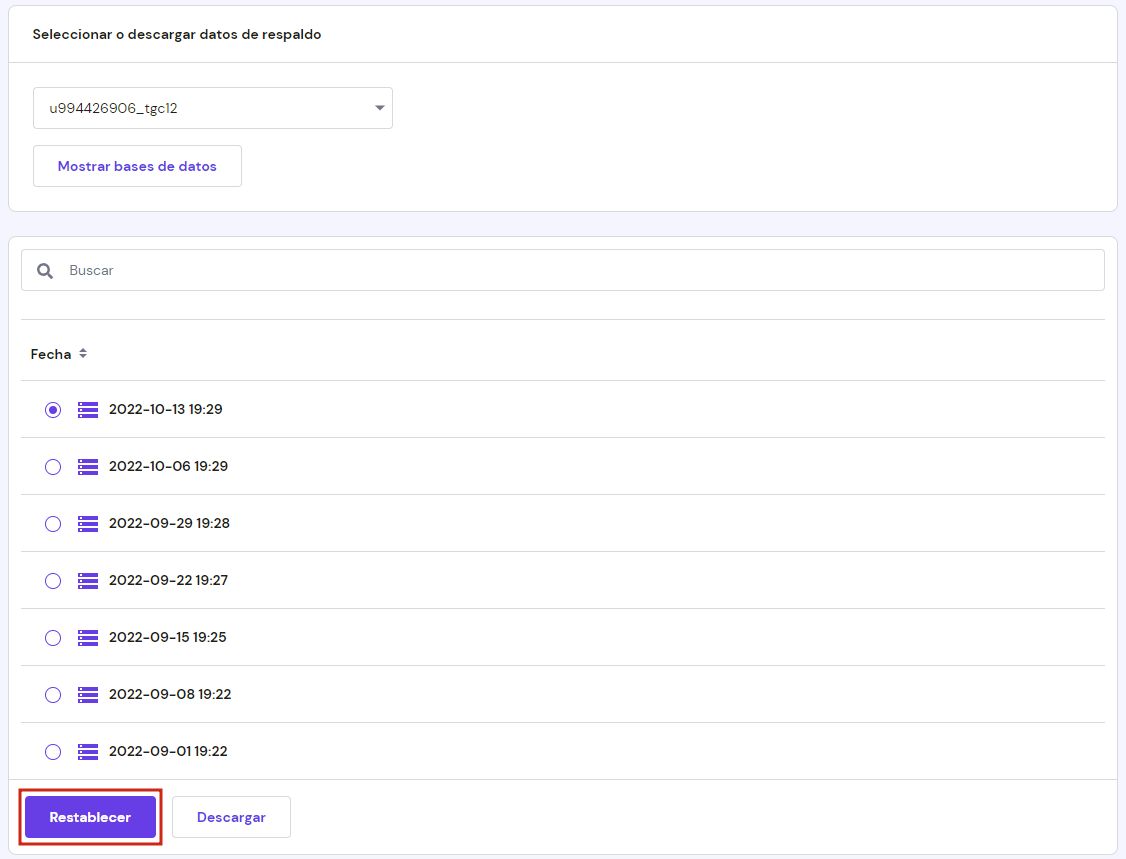Select the backup from 2022-09-15
The image size is (1126, 859).
[x=53, y=637]
